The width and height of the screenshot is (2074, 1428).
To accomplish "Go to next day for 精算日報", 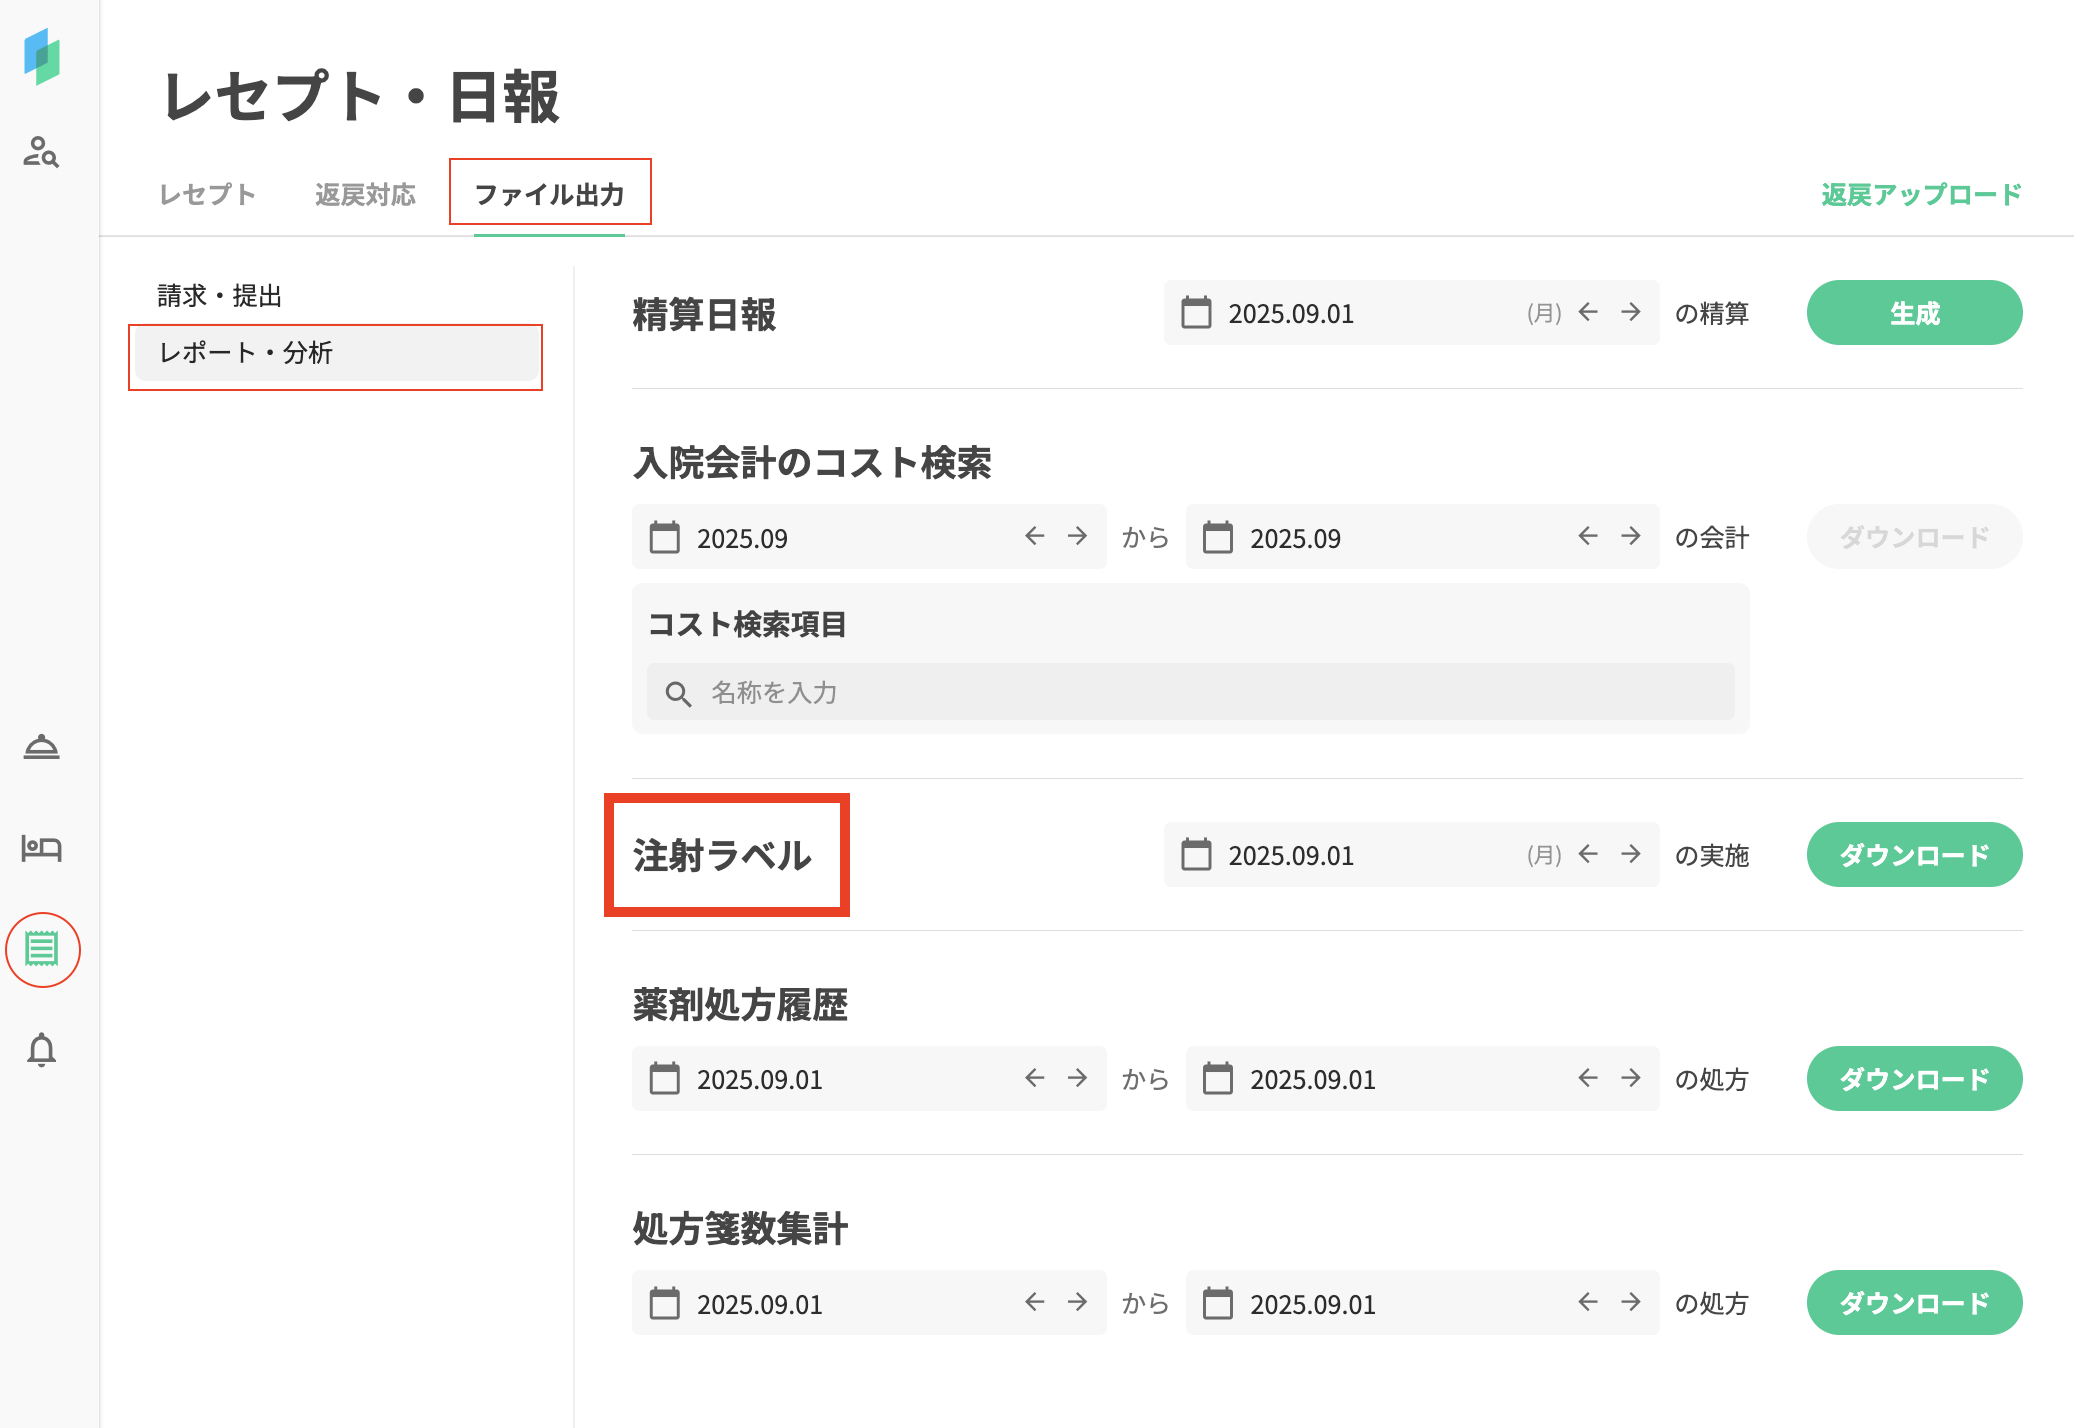I will click(x=1631, y=313).
